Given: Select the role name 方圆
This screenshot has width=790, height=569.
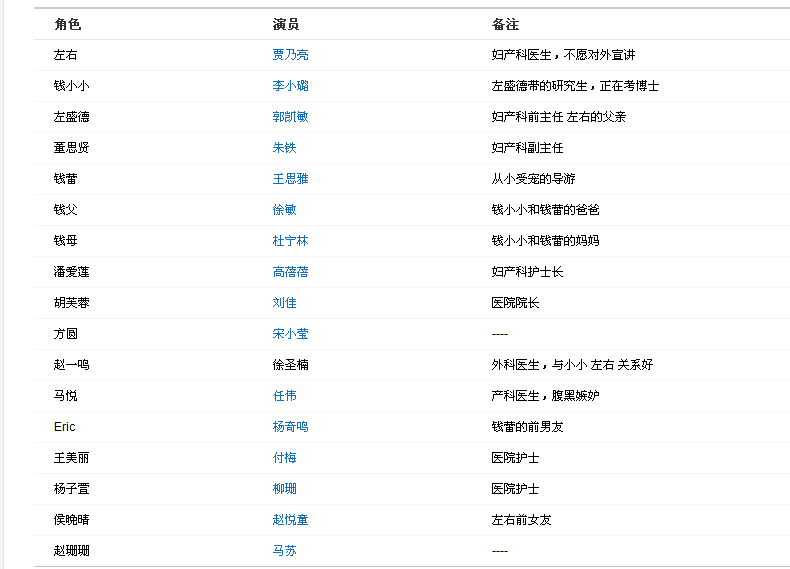Looking at the screenshot, I should tap(65, 334).
